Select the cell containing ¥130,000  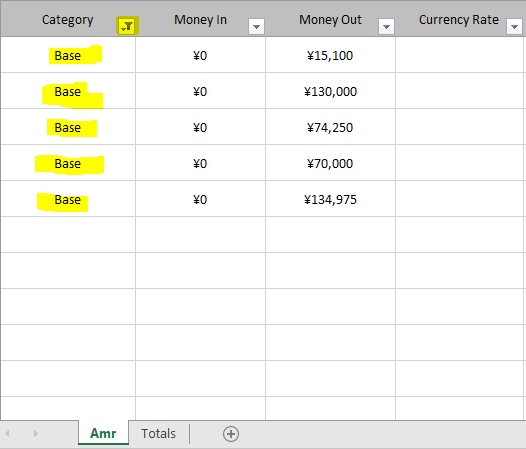330,91
